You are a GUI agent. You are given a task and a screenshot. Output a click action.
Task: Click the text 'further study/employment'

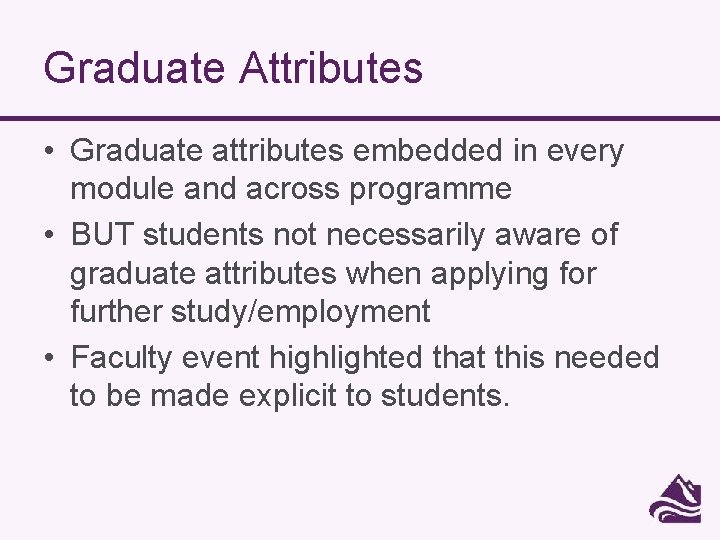click(x=250, y=312)
